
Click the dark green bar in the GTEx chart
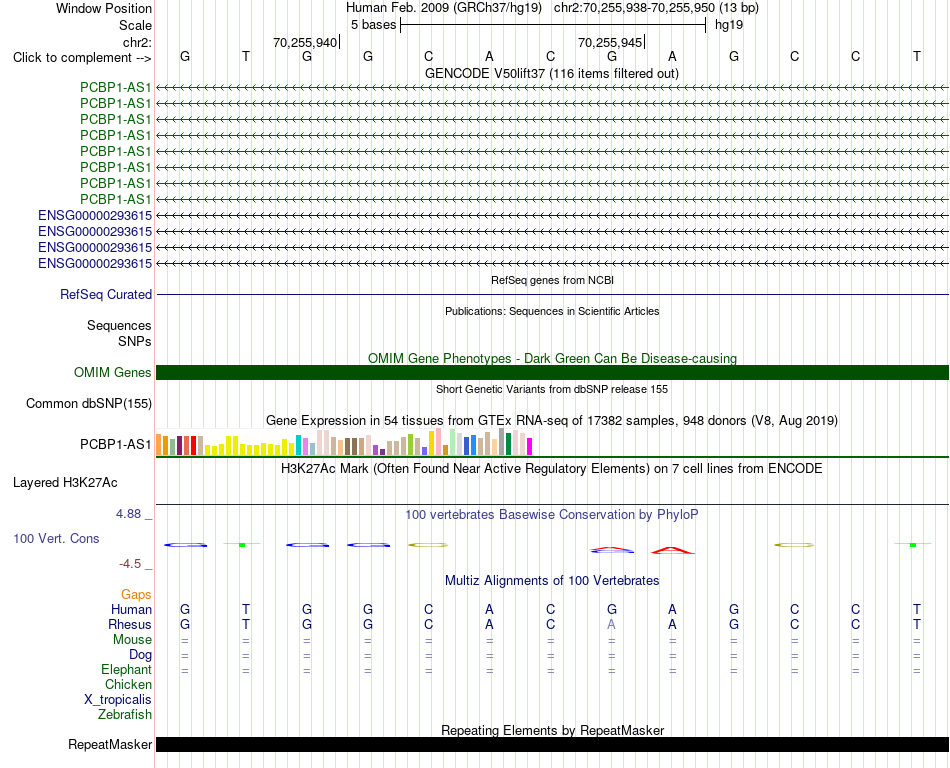pyautogui.click(x=508, y=443)
